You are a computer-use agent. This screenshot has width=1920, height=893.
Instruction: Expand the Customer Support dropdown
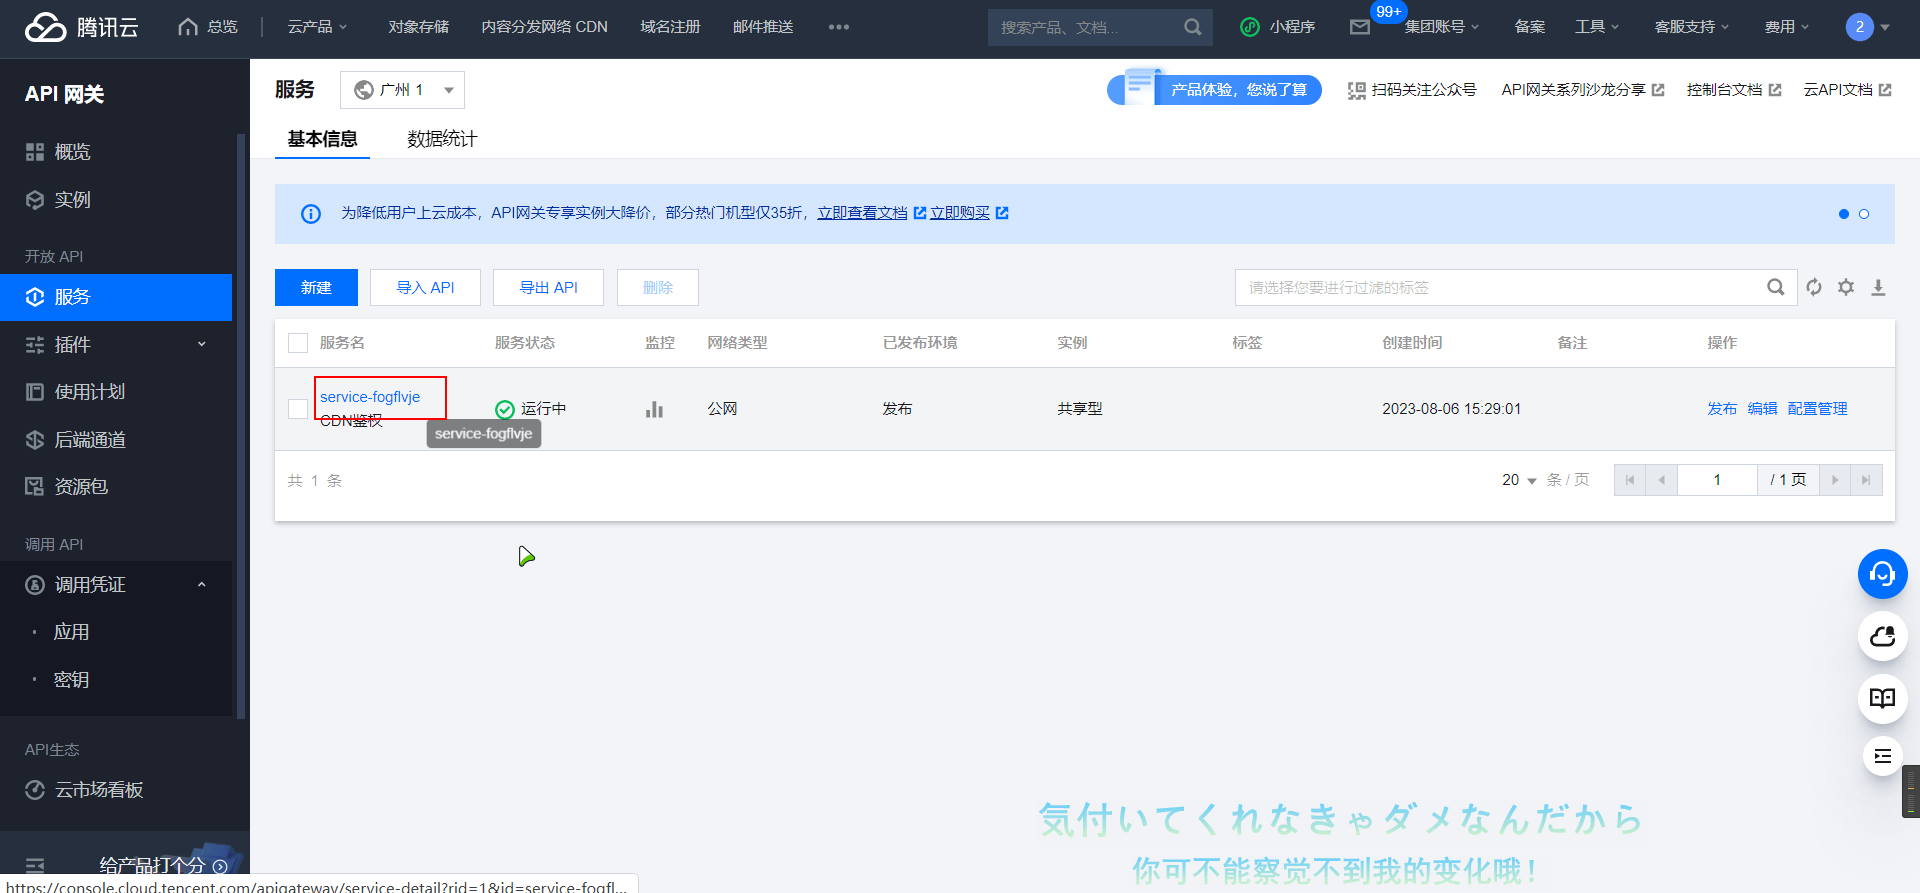pos(1691,27)
